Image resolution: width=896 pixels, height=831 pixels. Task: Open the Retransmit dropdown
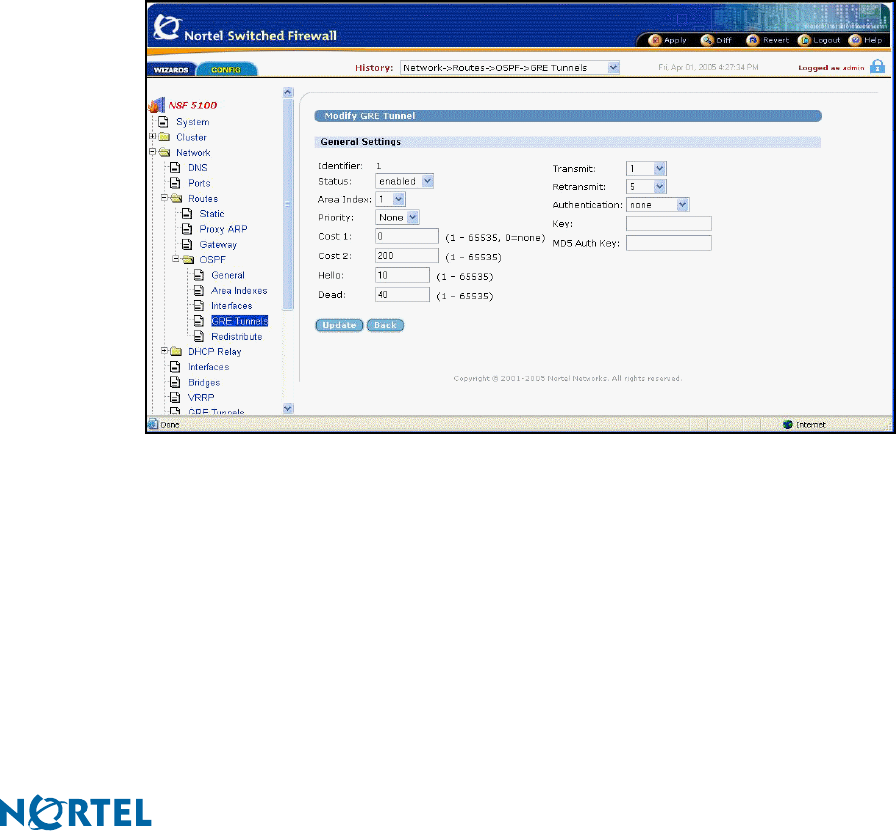click(659, 186)
